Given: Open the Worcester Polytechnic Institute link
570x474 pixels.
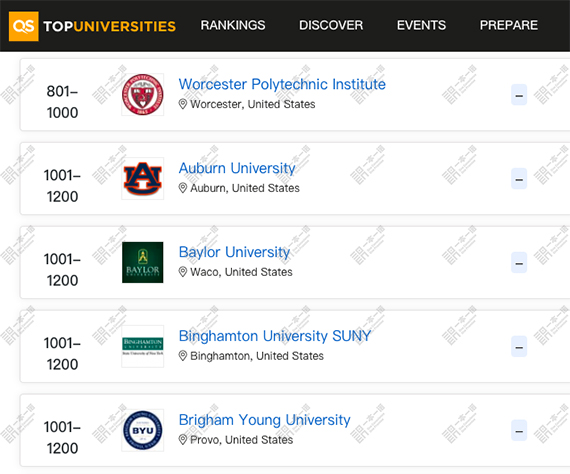Looking at the screenshot, I should 282,84.
